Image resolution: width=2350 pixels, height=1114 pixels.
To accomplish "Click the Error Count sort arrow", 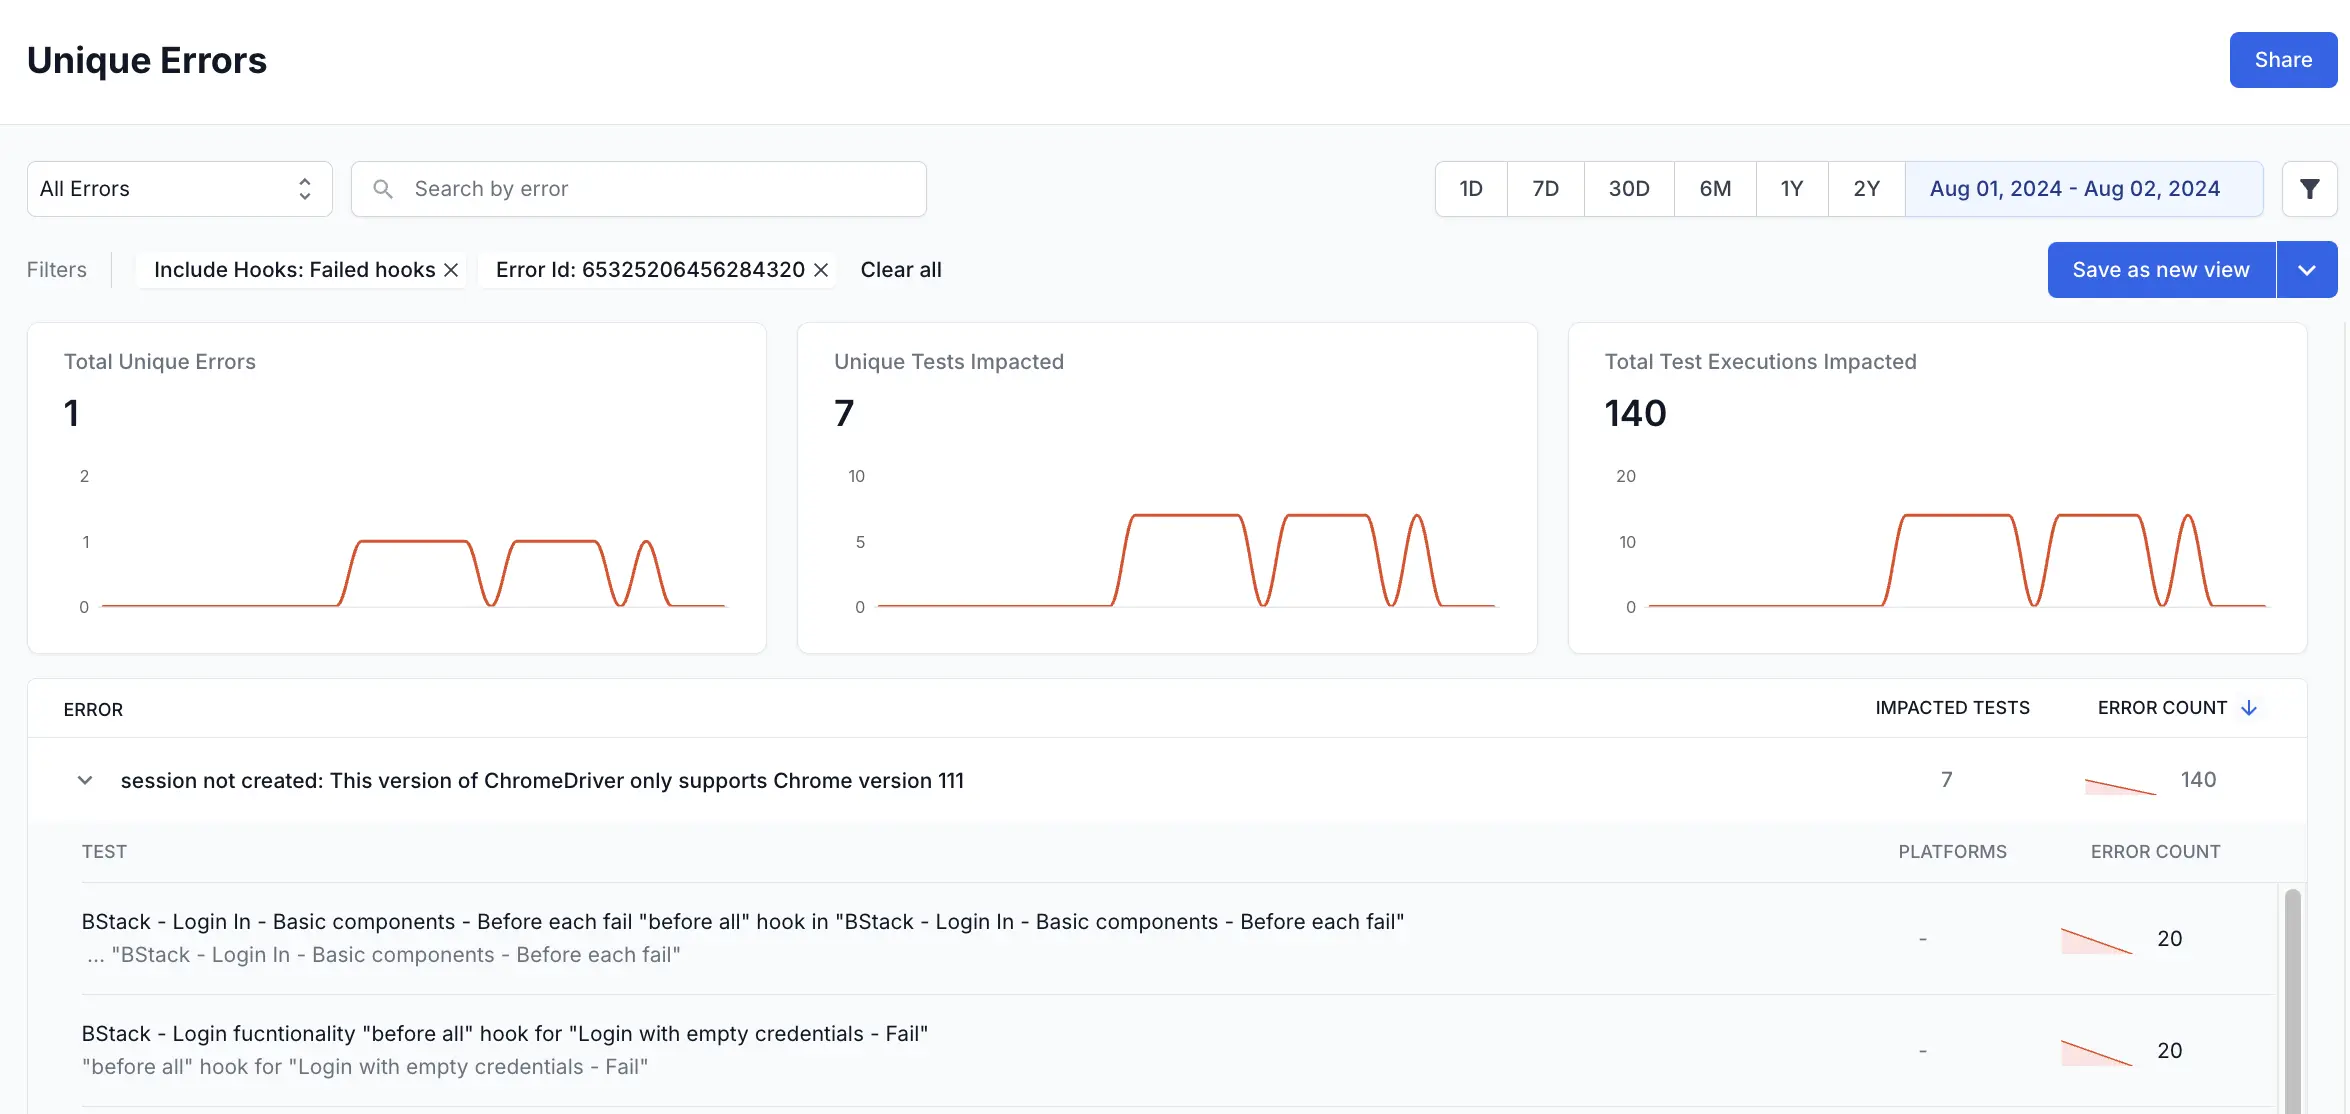I will click(2249, 708).
